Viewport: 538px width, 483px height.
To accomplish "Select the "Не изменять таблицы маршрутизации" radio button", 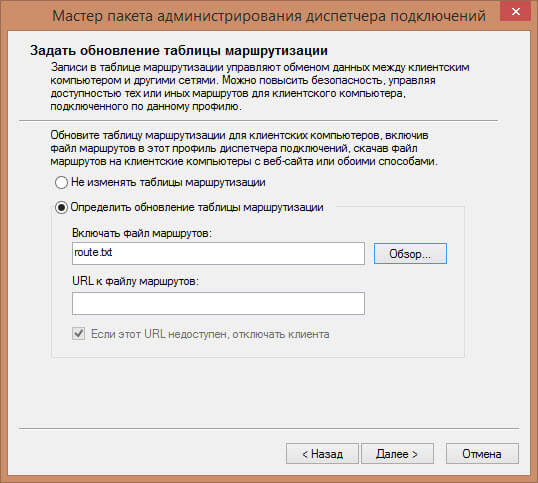I will pos(61,182).
